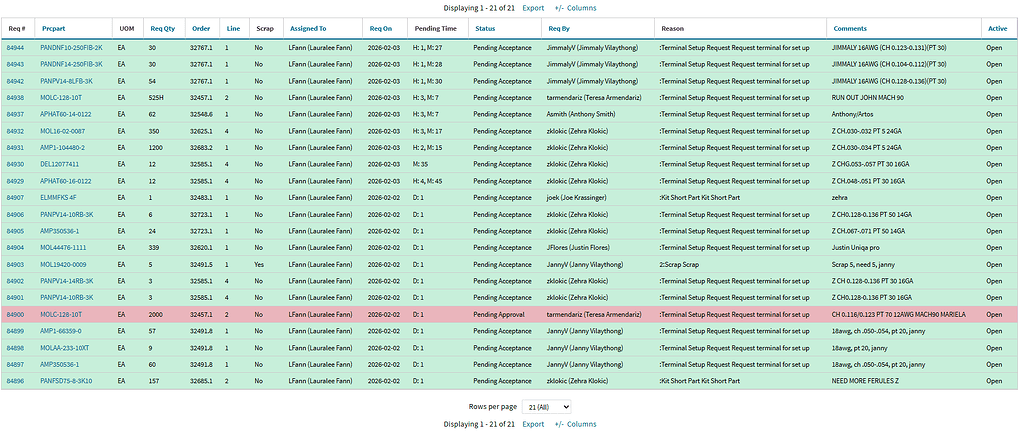Open request number 84897
The width and height of the screenshot is (1024, 436).
pyautogui.click(x=16, y=365)
